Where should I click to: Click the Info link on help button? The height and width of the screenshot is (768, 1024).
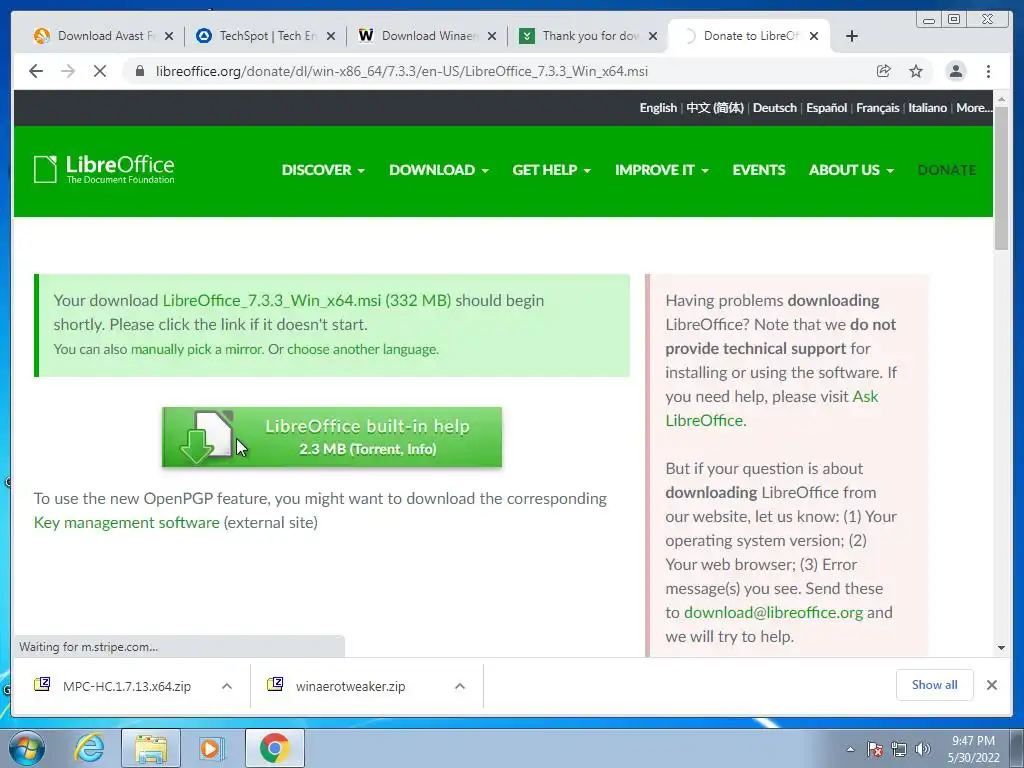click(x=419, y=449)
